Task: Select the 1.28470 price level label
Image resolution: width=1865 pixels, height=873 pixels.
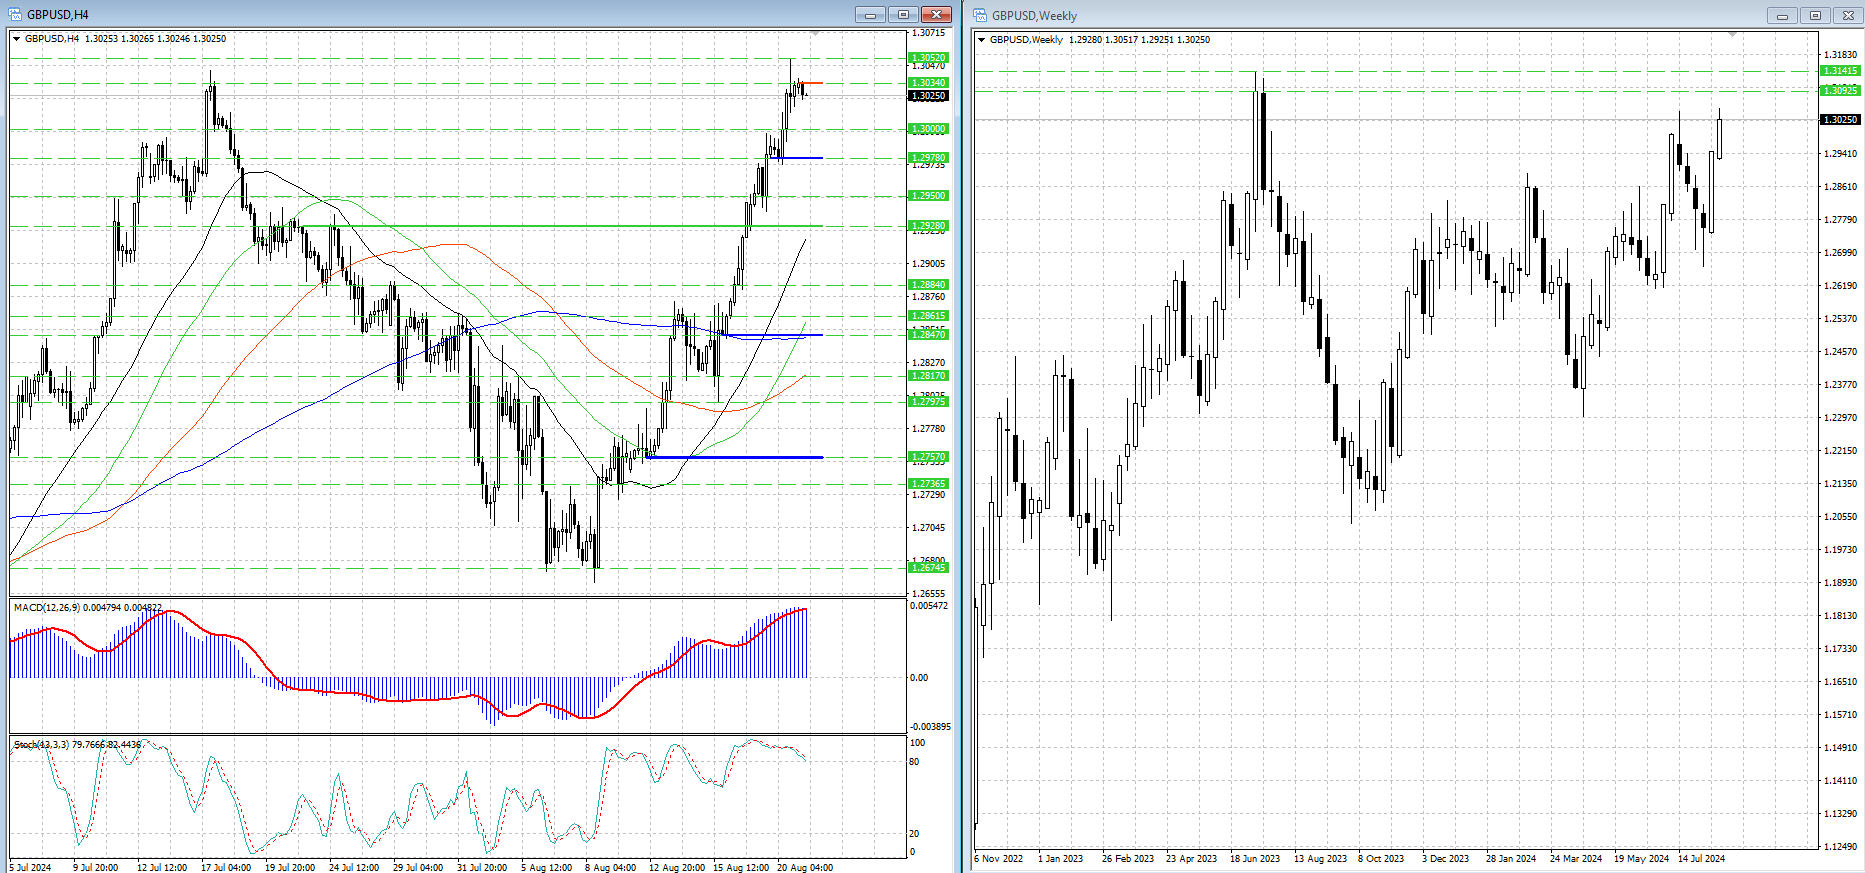Action: (928, 335)
